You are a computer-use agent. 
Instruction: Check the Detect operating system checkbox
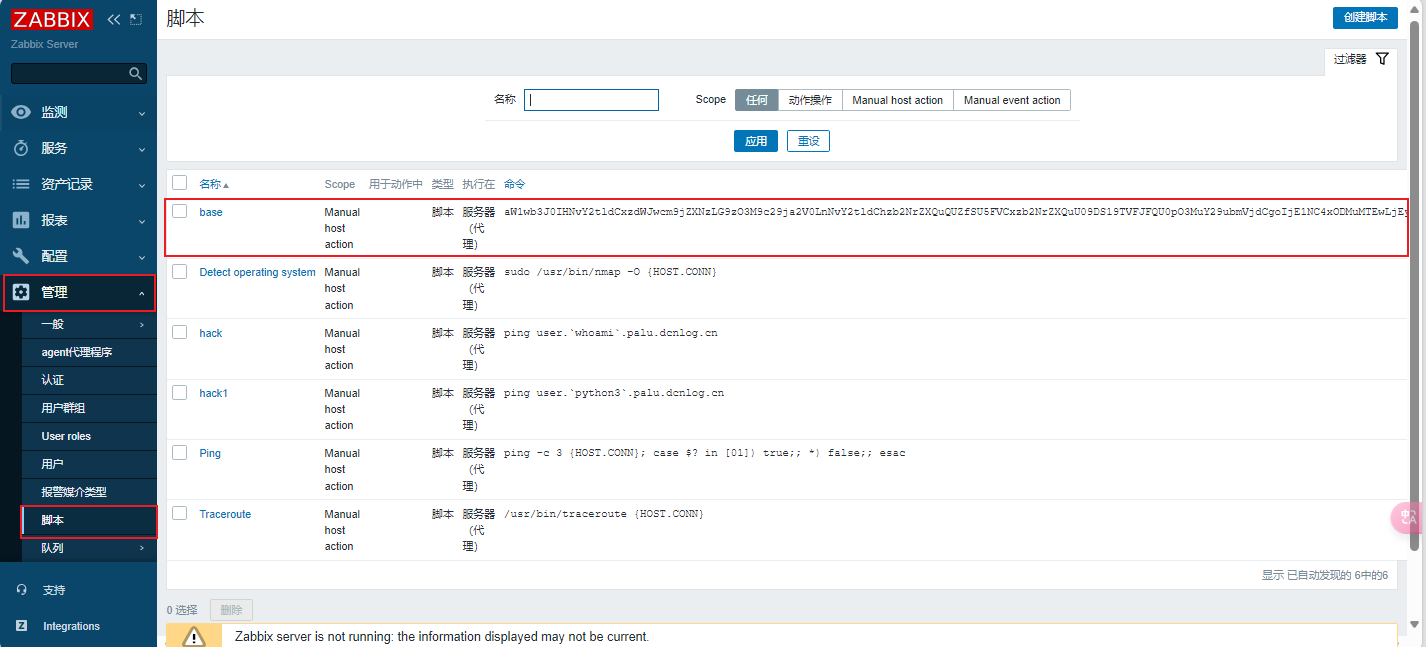(180, 271)
